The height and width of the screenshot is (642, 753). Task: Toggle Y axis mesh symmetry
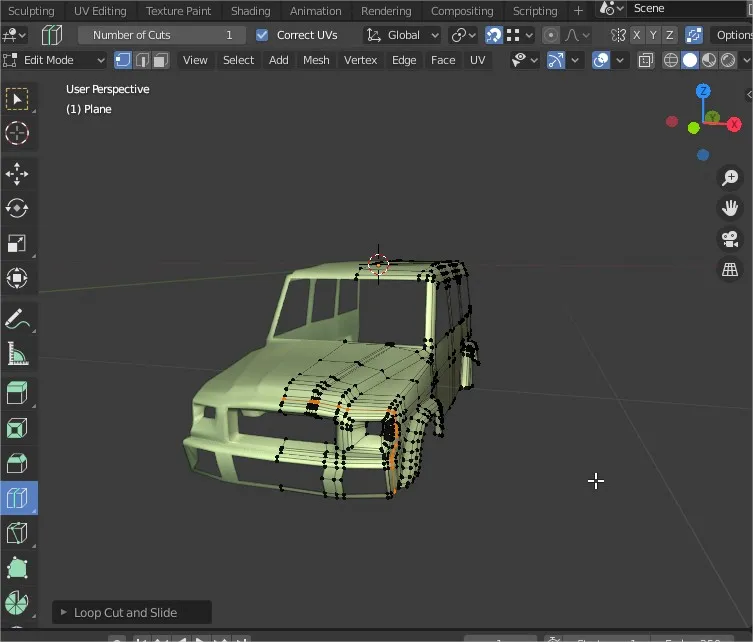653,35
